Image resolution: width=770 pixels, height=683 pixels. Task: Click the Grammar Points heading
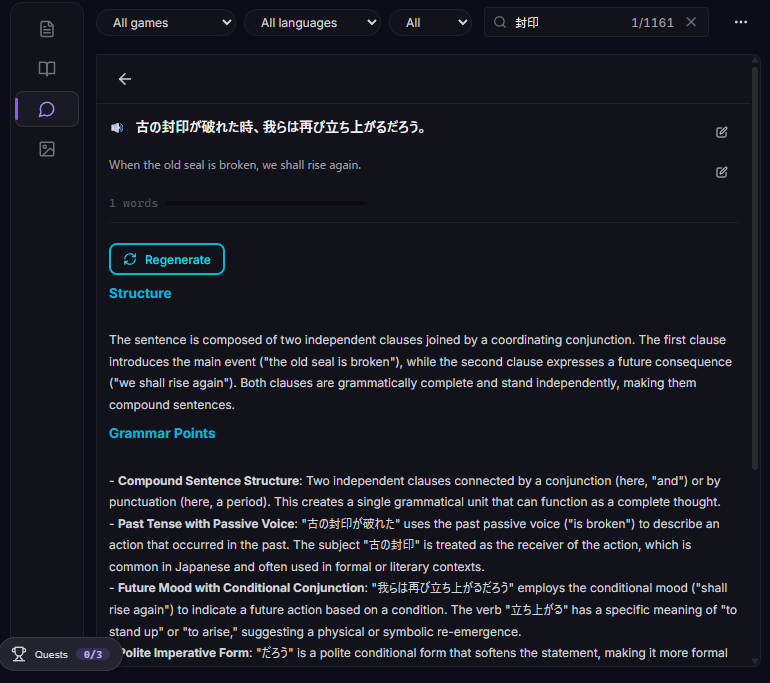click(x=162, y=433)
